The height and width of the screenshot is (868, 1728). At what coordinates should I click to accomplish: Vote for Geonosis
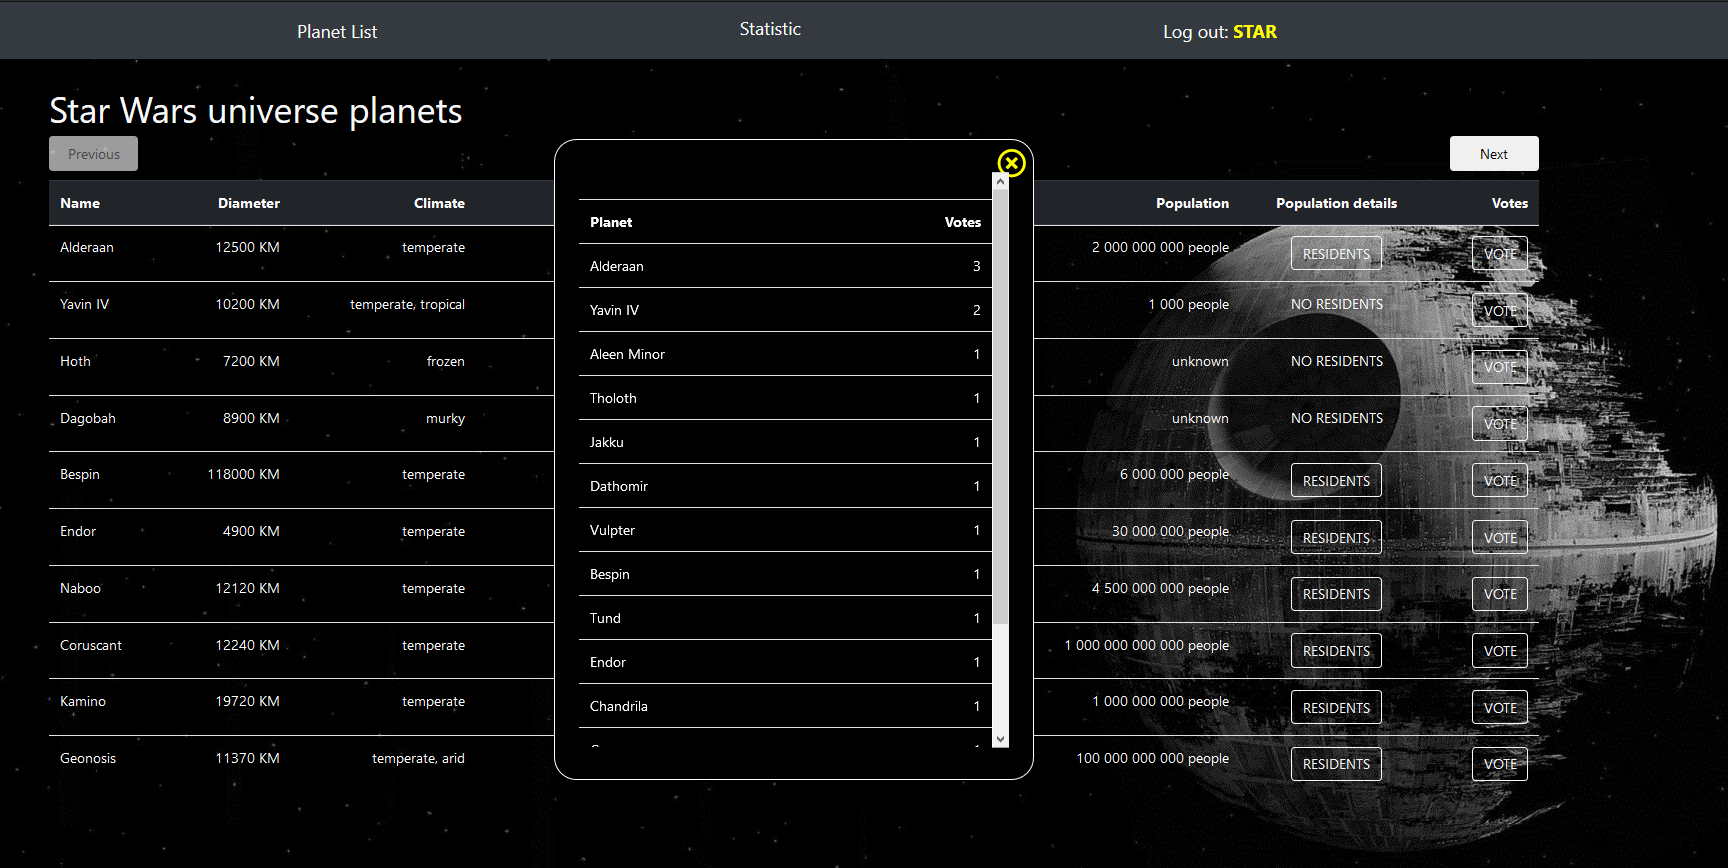1500,764
